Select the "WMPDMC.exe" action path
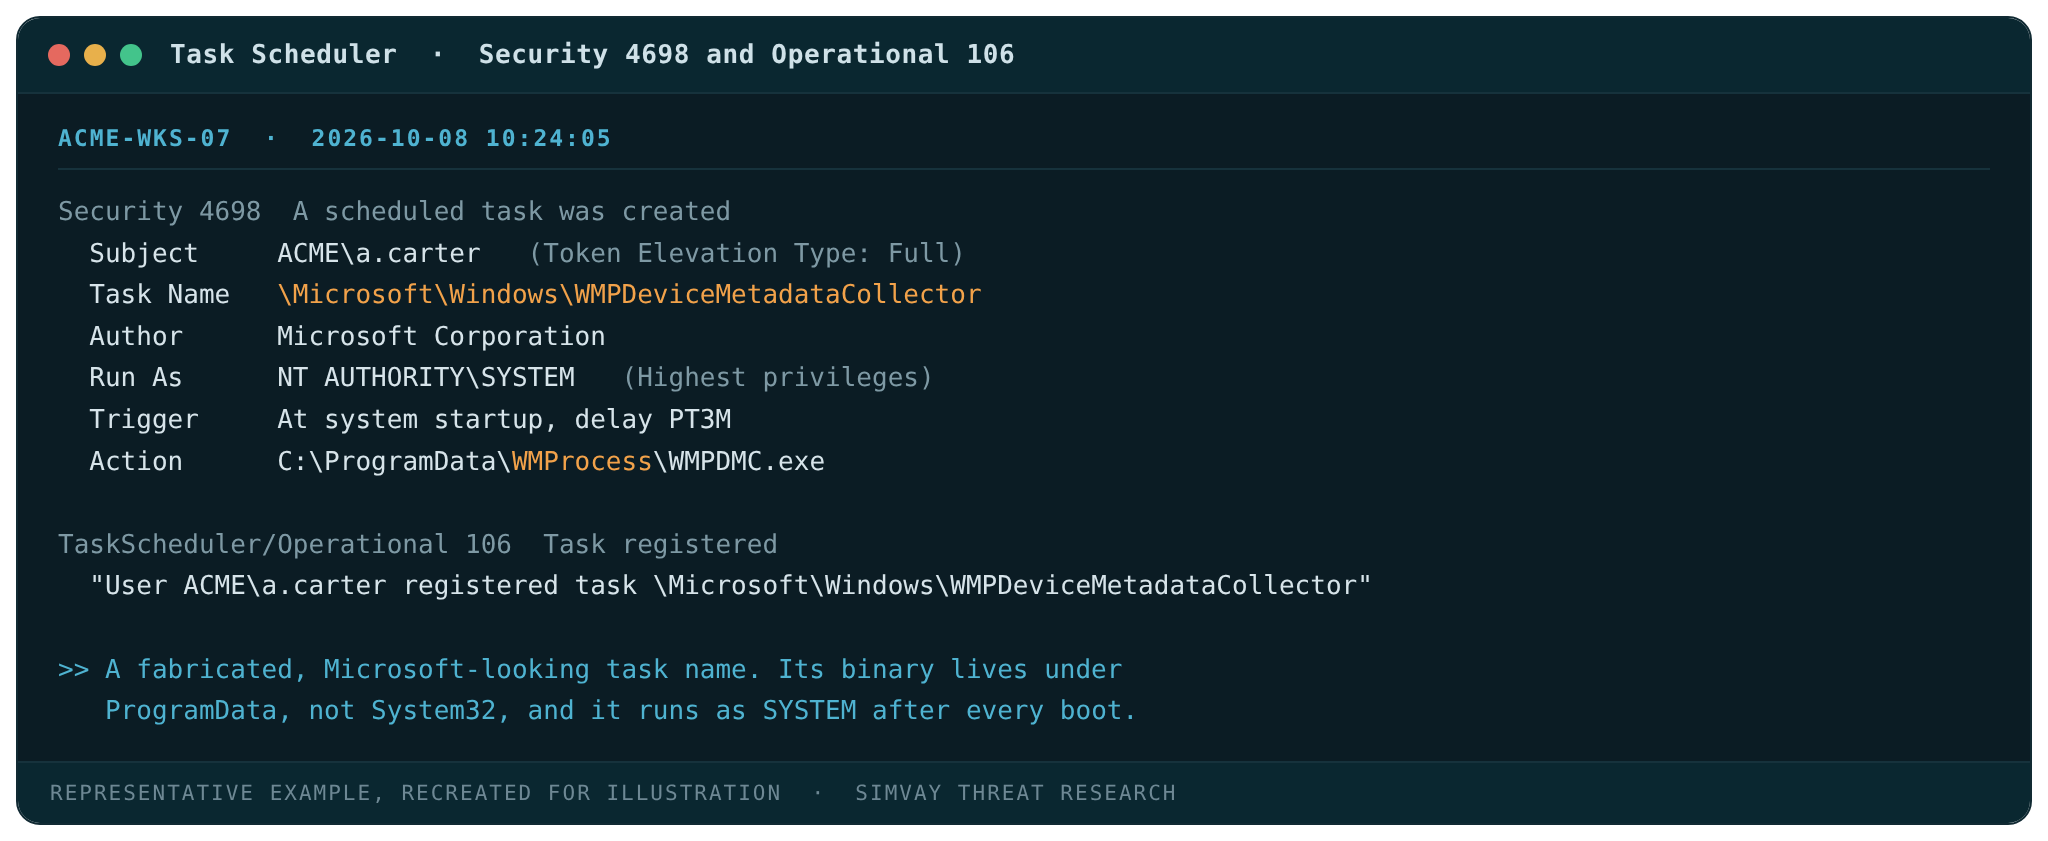The image size is (2048, 841). [551, 462]
